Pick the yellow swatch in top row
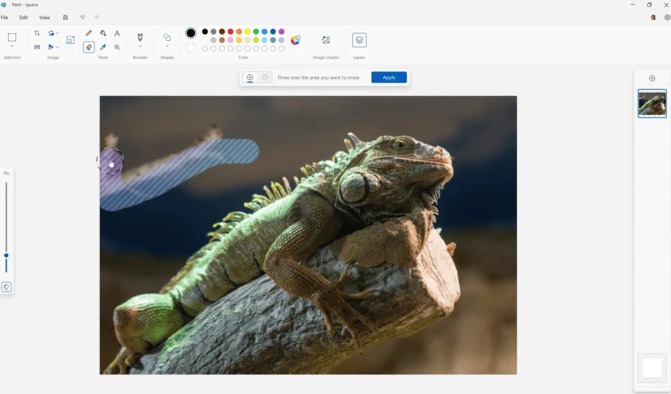671x394 pixels. tap(247, 32)
